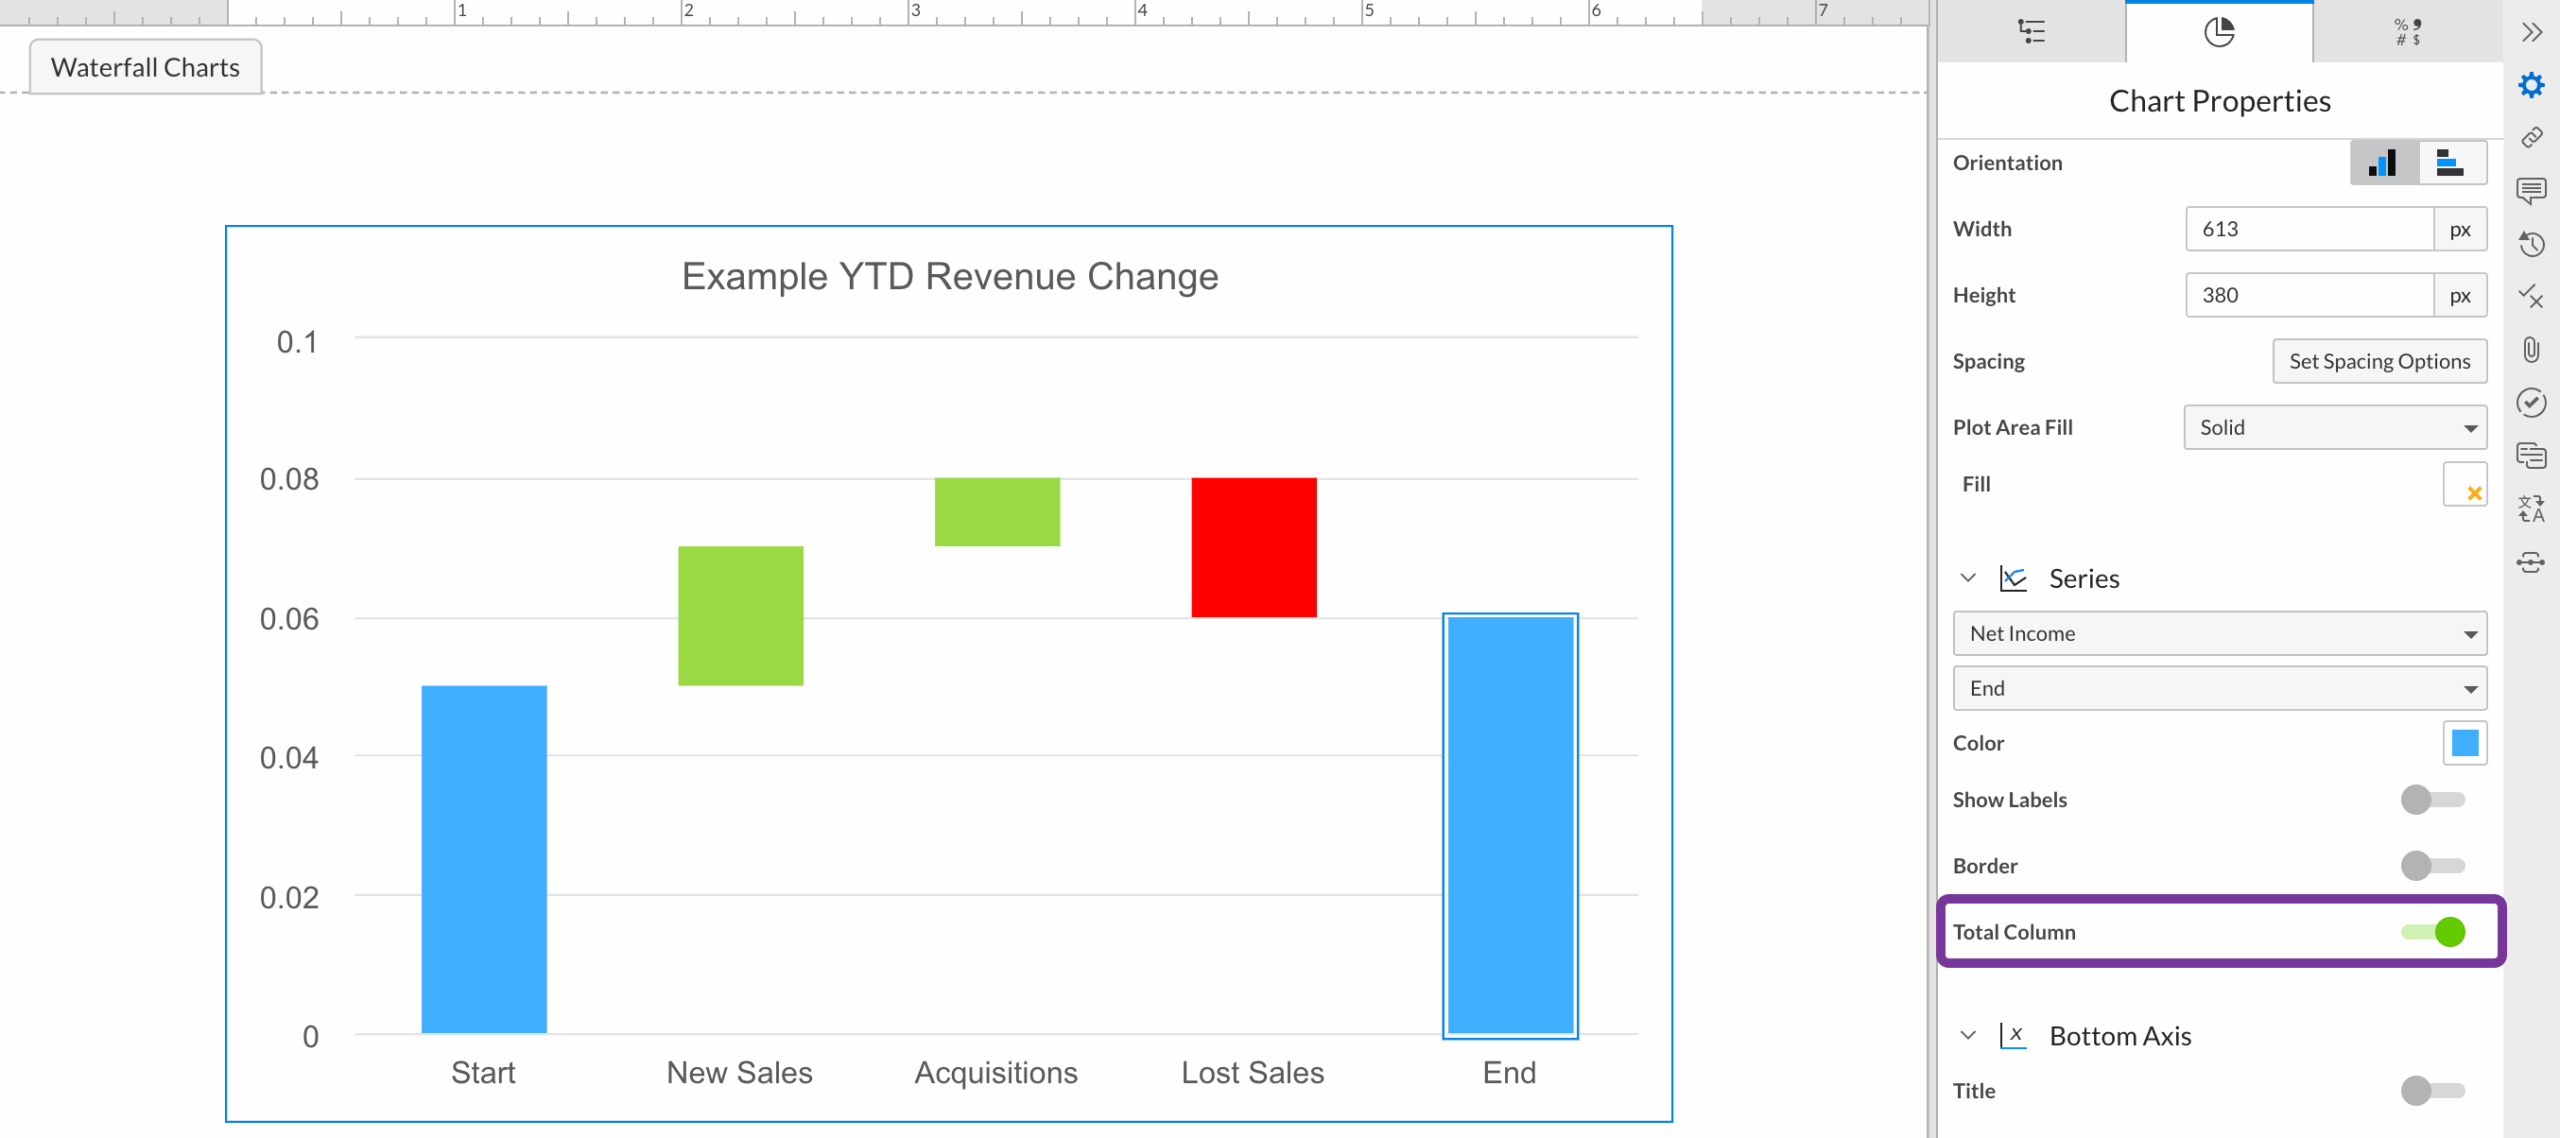The width and height of the screenshot is (2560, 1138).
Task: Open the blue series Color swatch
Action: [x=2464, y=743]
